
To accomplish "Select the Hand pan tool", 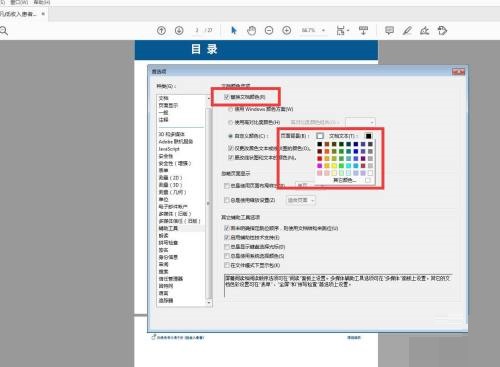I will coord(251,31).
